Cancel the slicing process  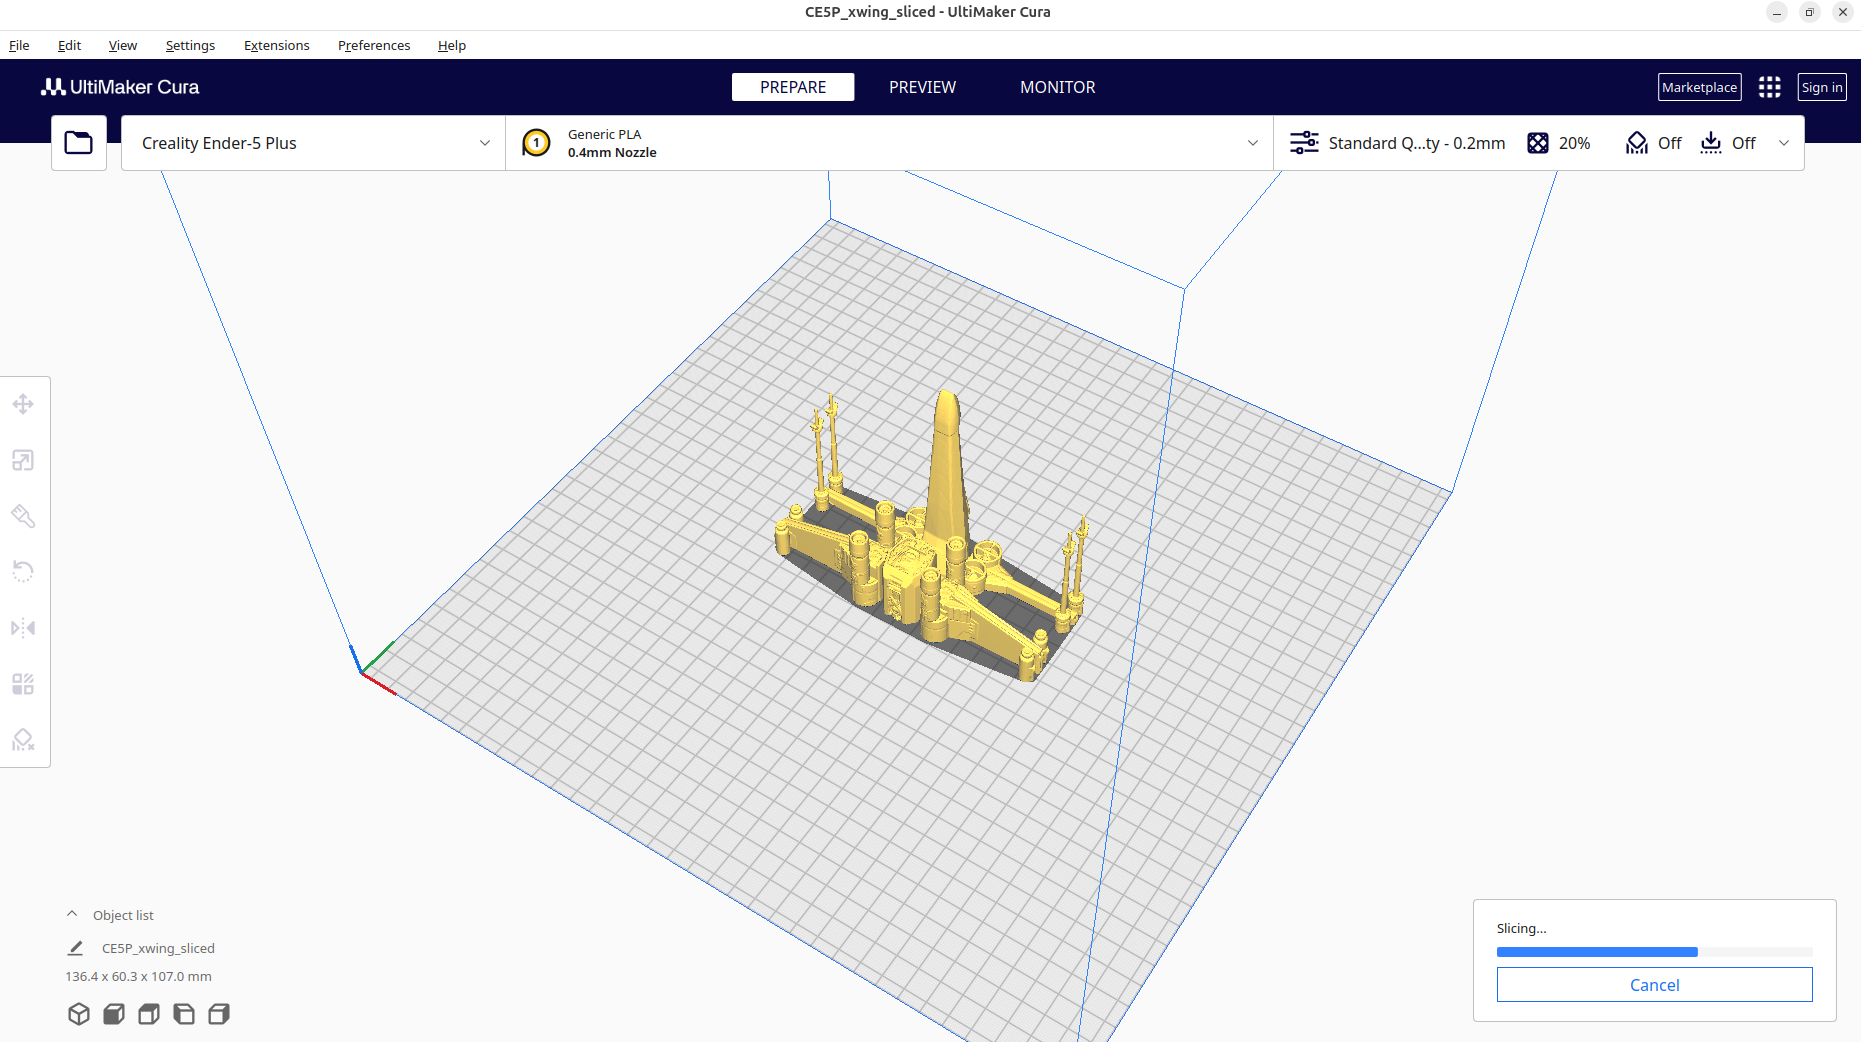1654,985
